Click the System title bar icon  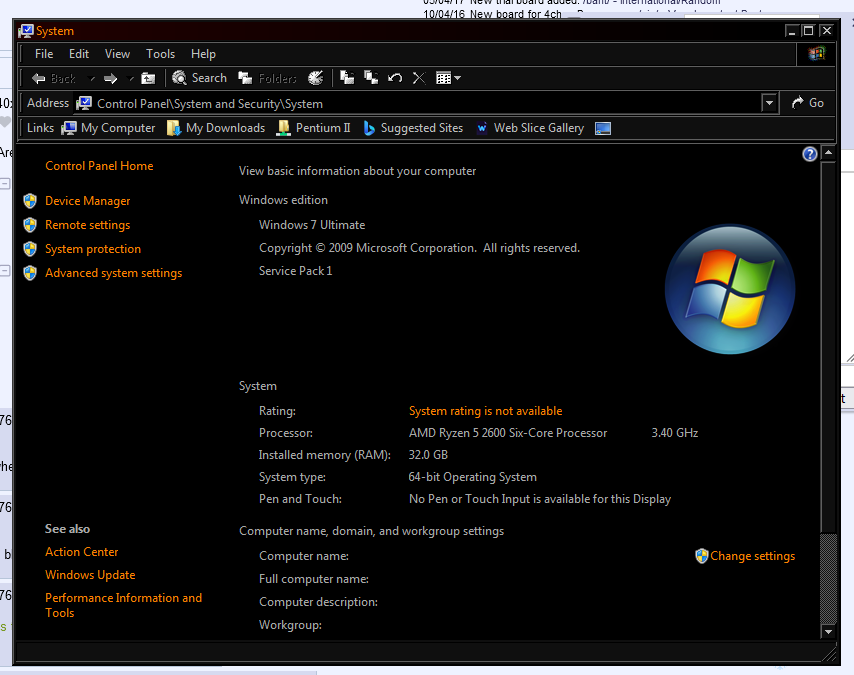click(x=26, y=31)
